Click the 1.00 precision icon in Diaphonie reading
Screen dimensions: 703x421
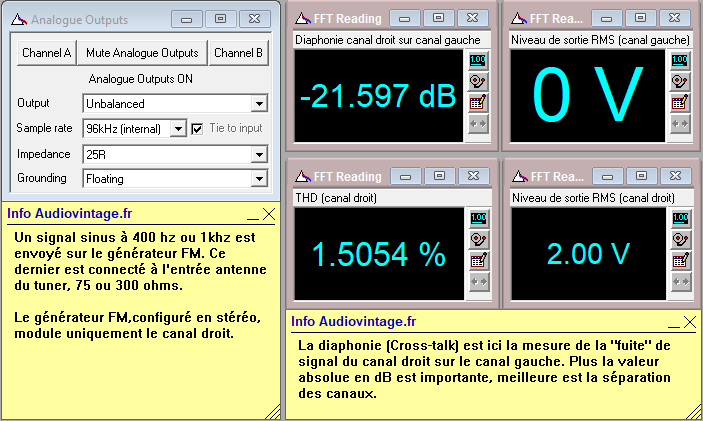click(478, 60)
